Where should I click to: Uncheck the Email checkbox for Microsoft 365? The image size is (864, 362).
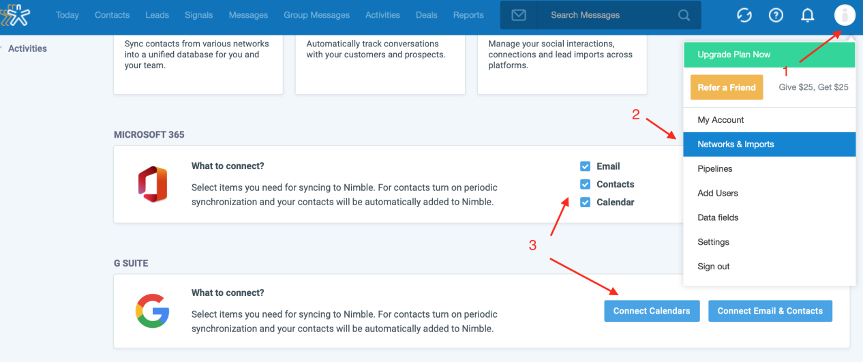[x=585, y=166]
